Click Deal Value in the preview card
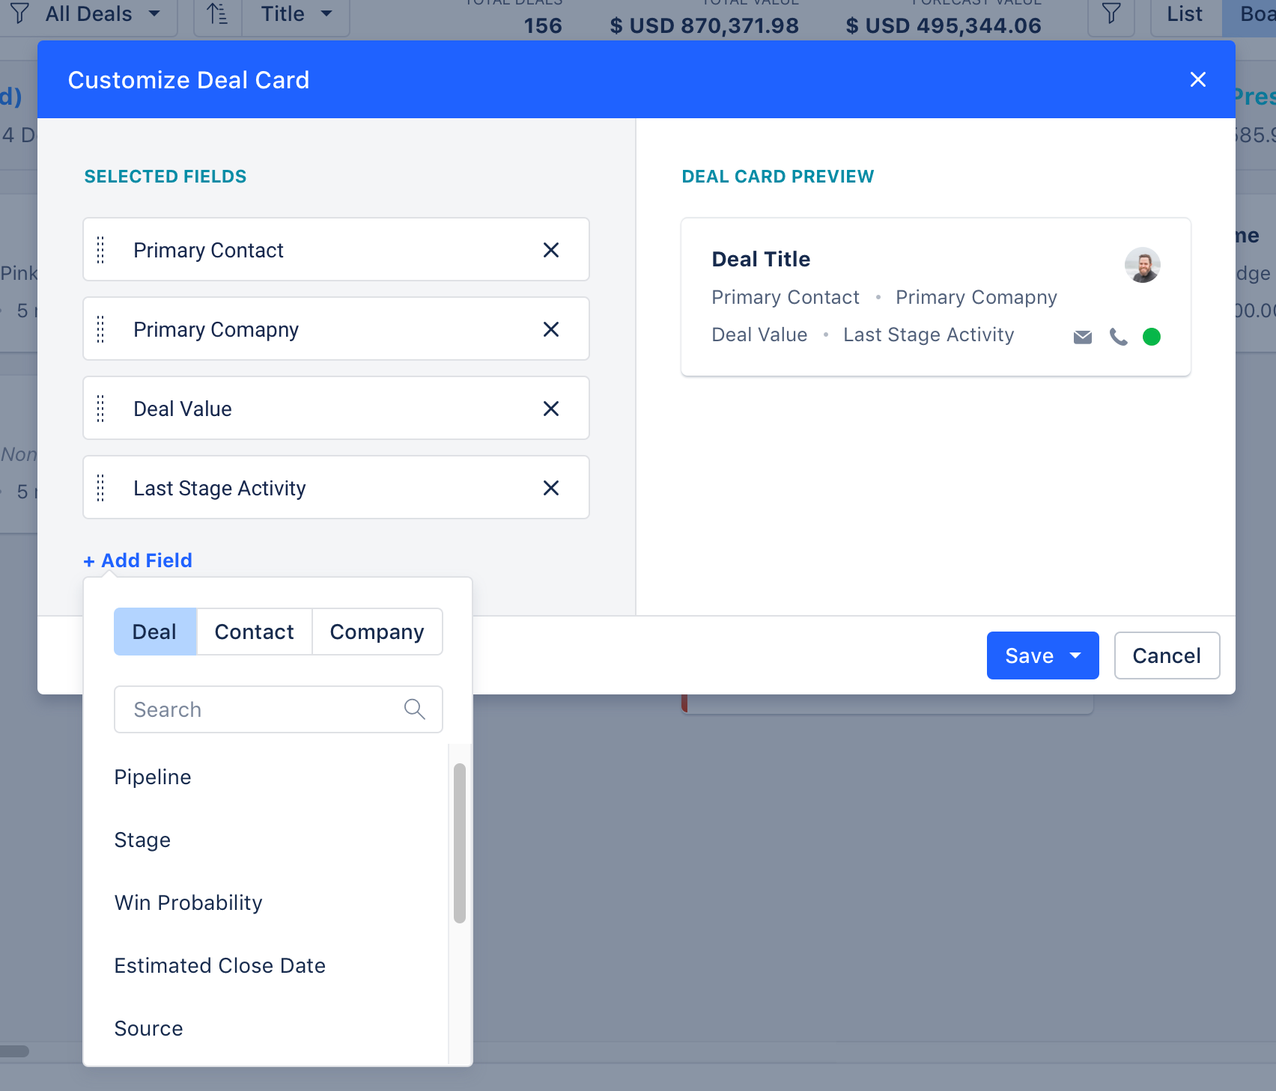This screenshot has height=1091, width=1276. pos(759,335)
